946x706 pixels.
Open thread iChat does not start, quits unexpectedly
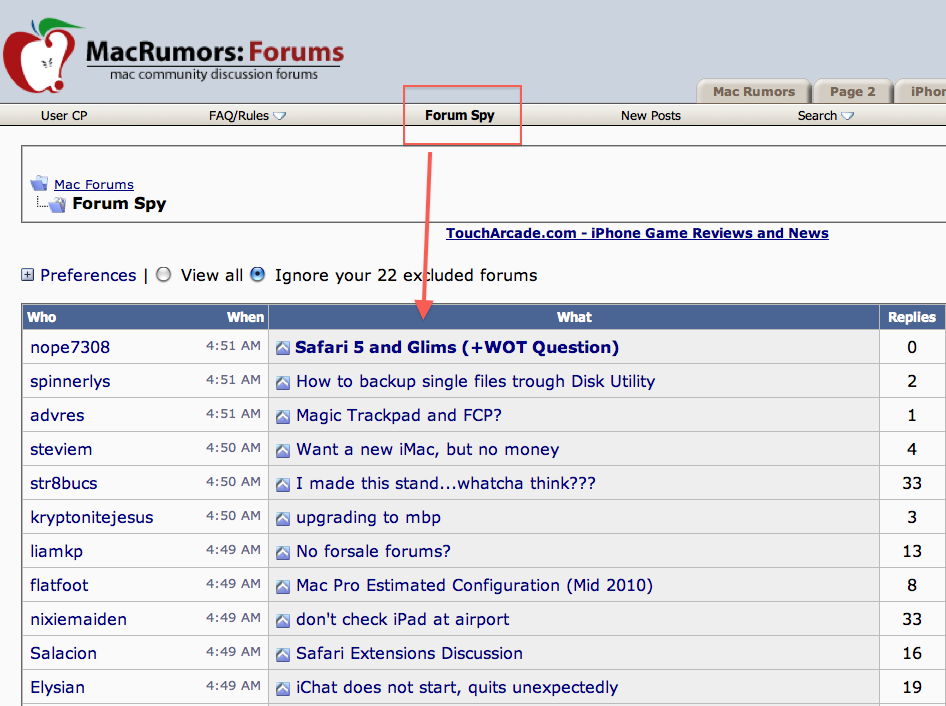(457, 687)
